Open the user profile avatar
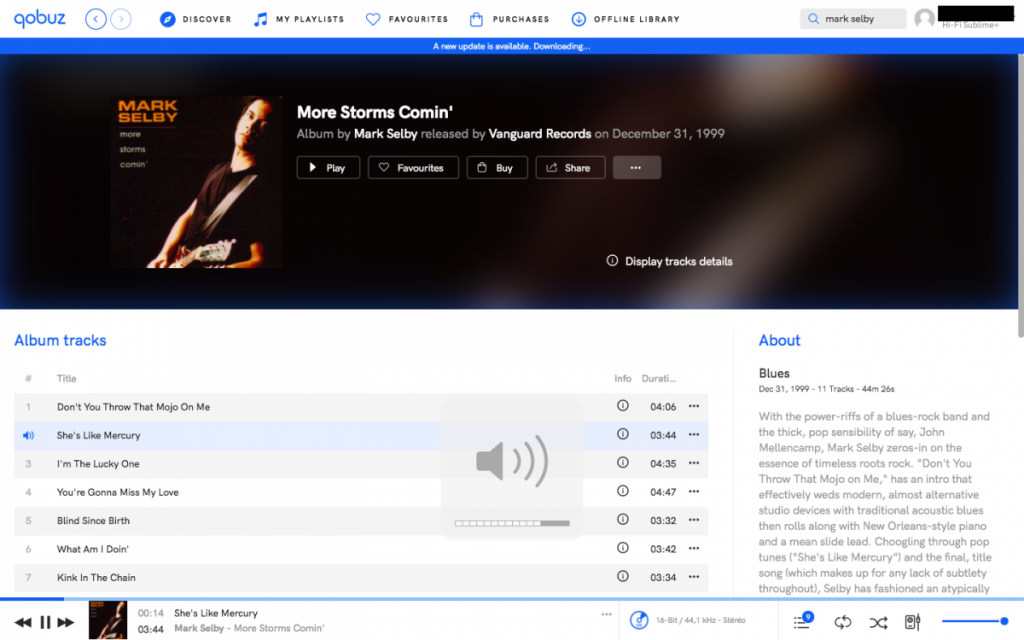 click(x=924, y=18)
